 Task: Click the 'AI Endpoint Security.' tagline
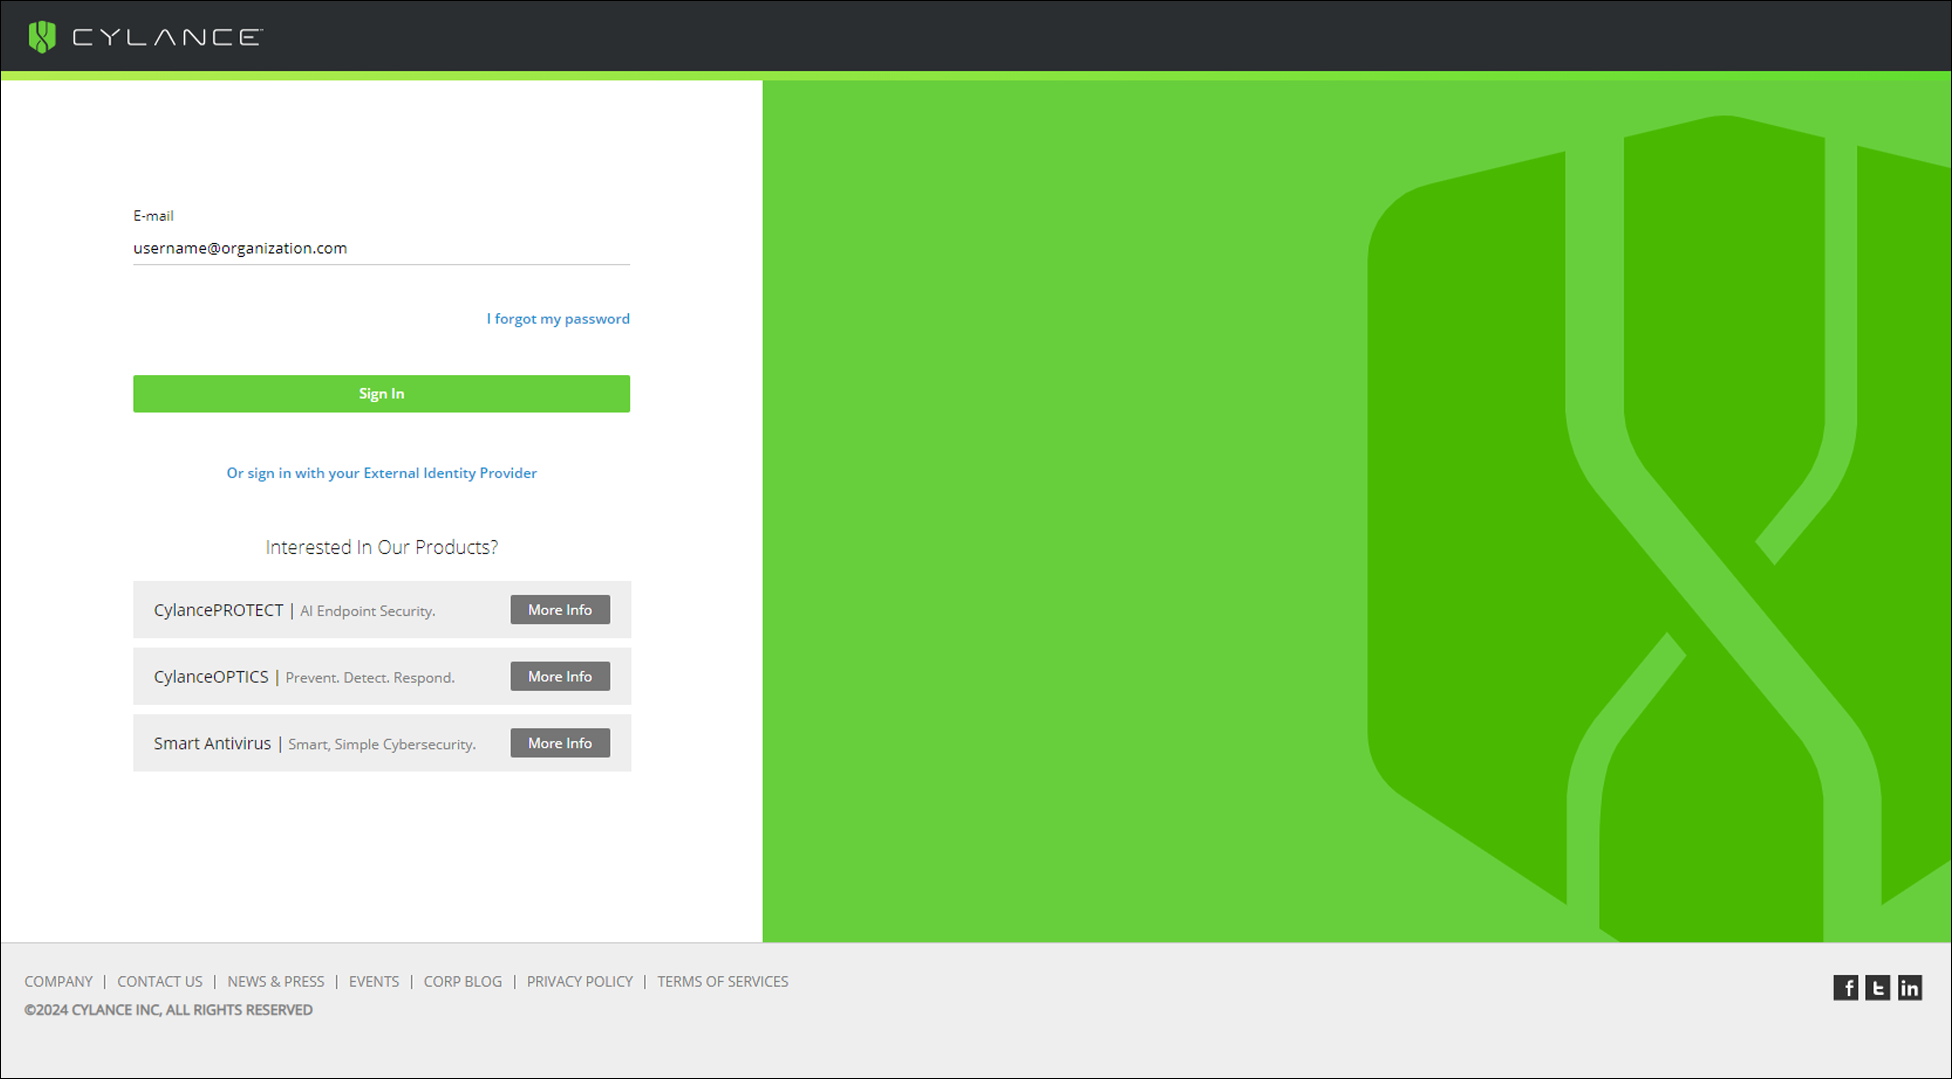click(368, 611)
